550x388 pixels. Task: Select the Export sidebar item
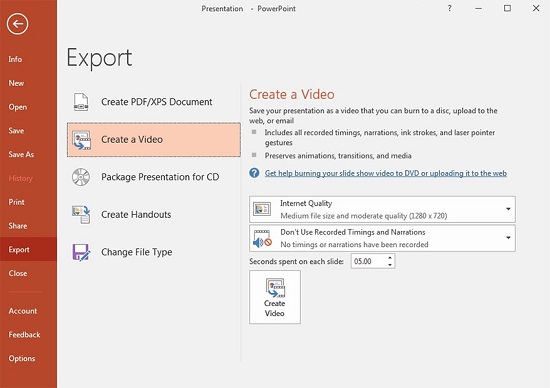click(x=28, y=249)
